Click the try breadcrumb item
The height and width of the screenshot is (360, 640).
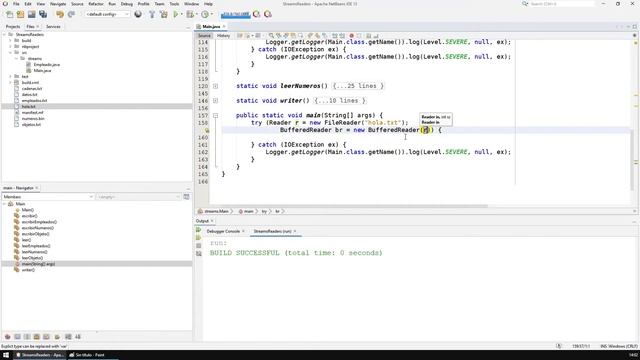coord(264,211)
